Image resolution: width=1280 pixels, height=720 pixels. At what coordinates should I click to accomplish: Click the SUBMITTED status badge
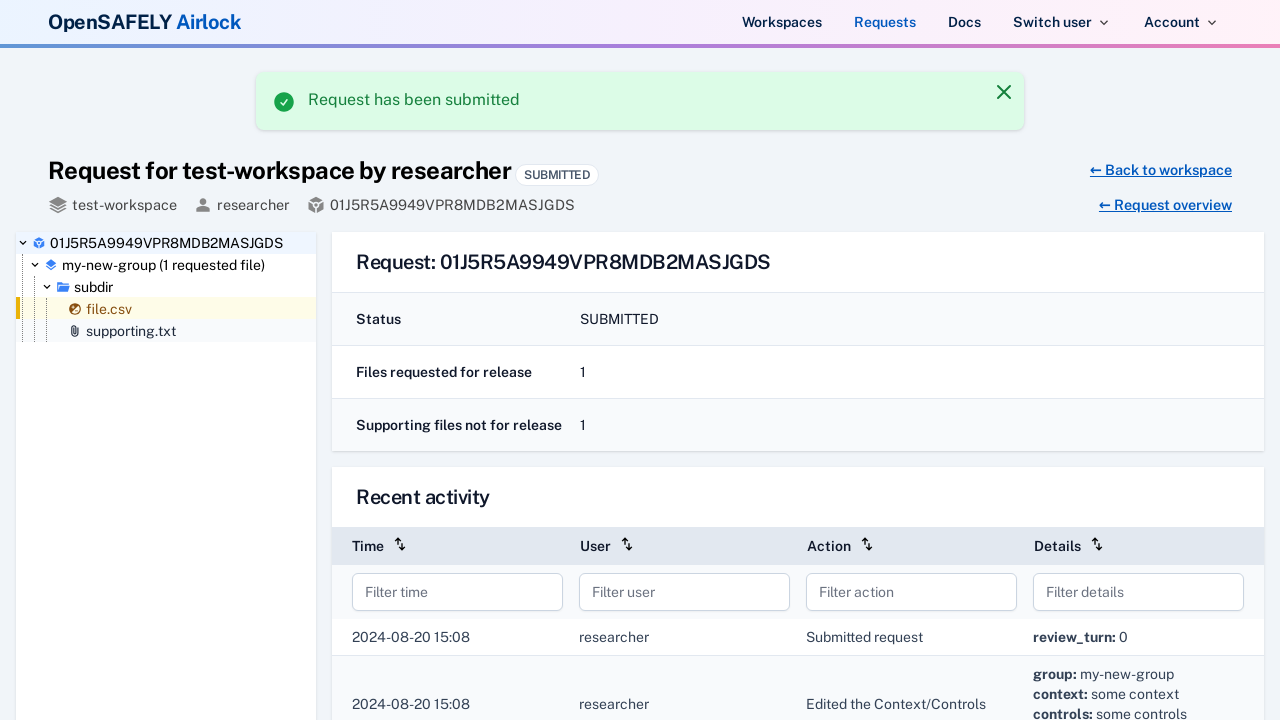tap(557, 175)
